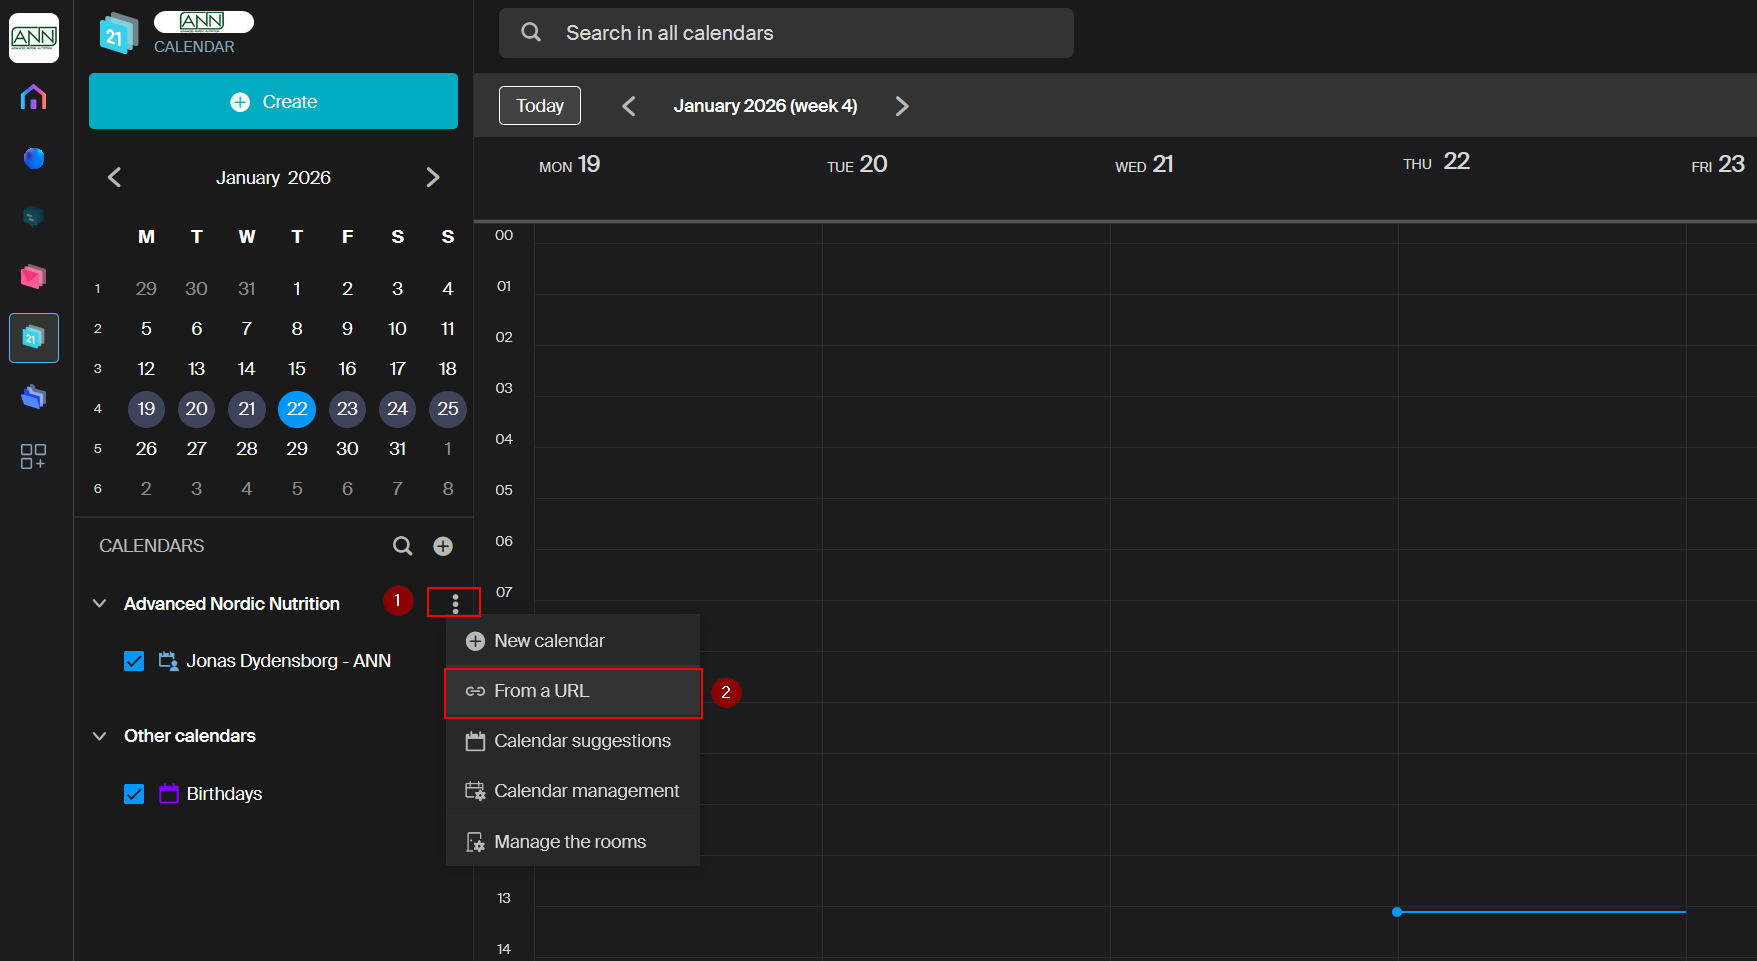Screen dimensions: 1757x961
Task: Open the home icon in left sidebar
Action: (33, 97)
